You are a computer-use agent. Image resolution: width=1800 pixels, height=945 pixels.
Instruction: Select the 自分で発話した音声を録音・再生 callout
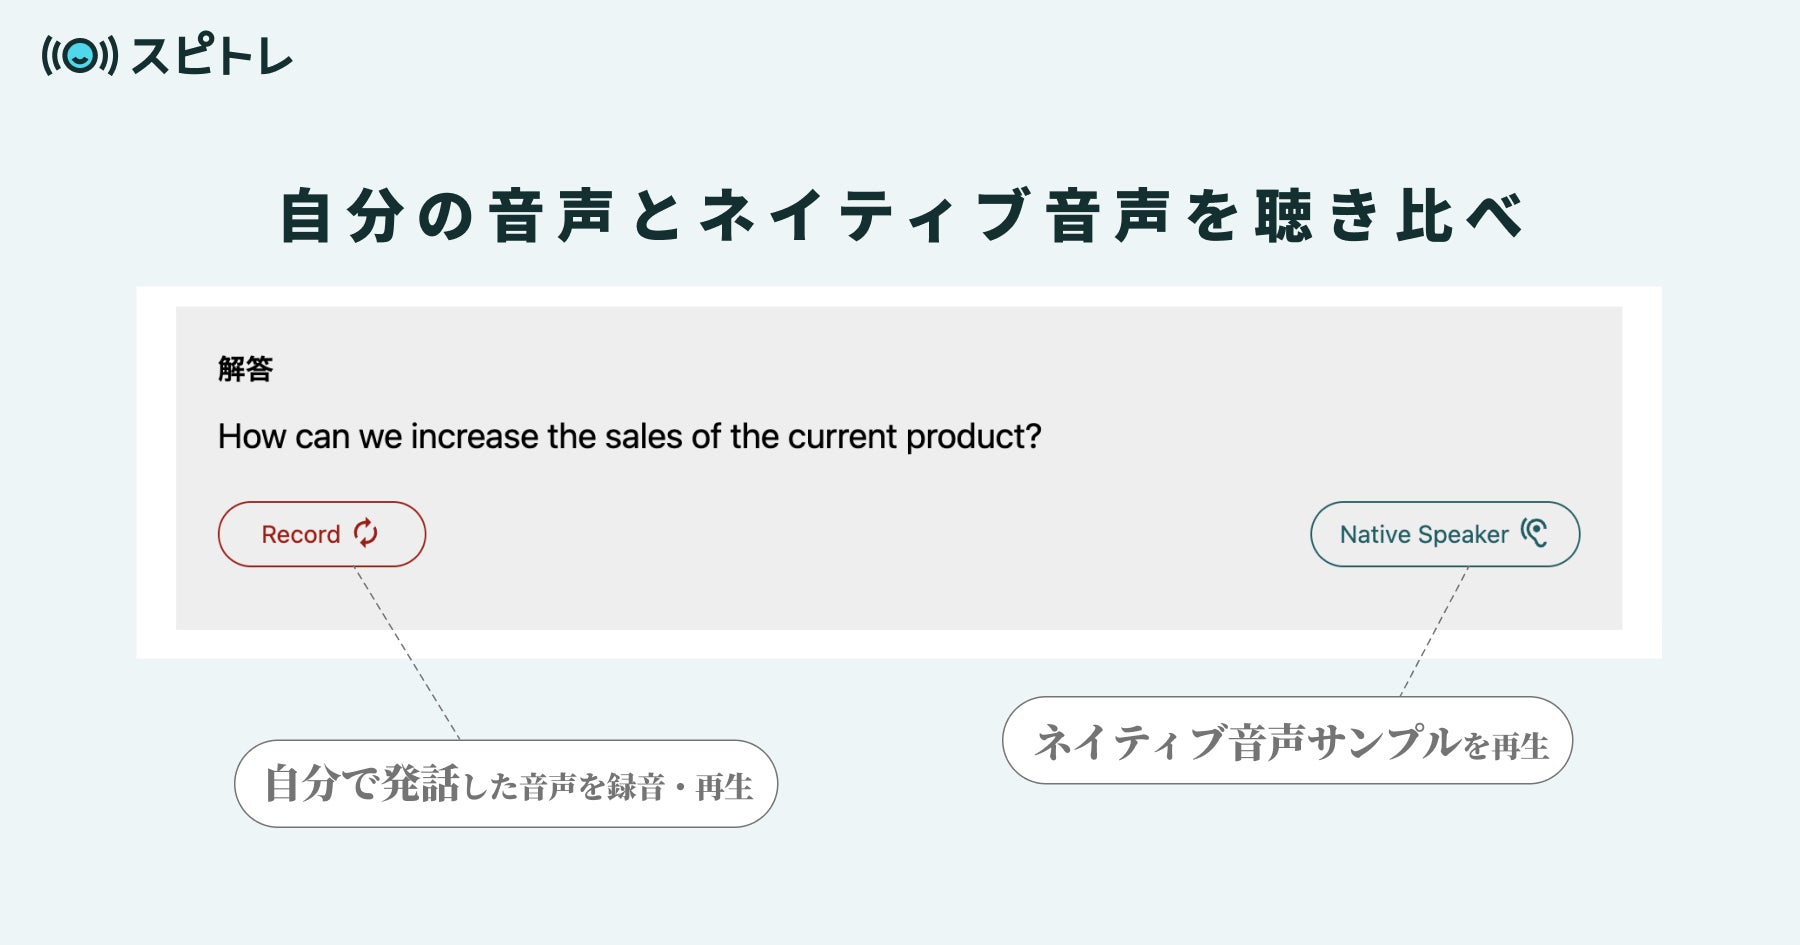[506, 784]
